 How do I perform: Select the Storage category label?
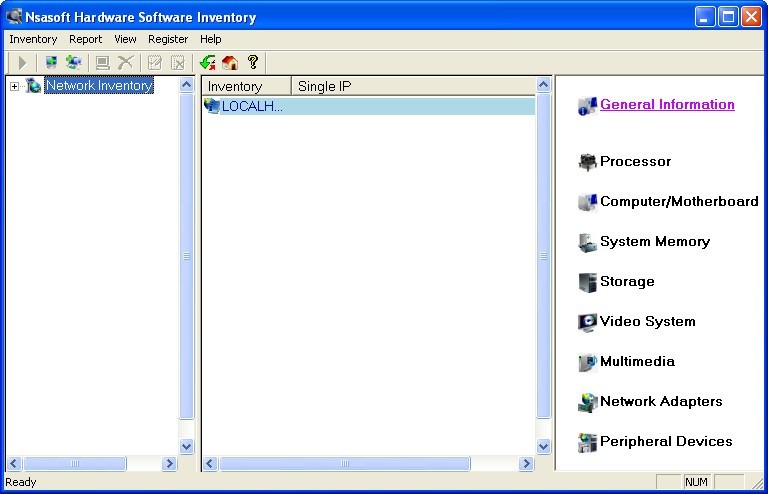tap(627, 282)
